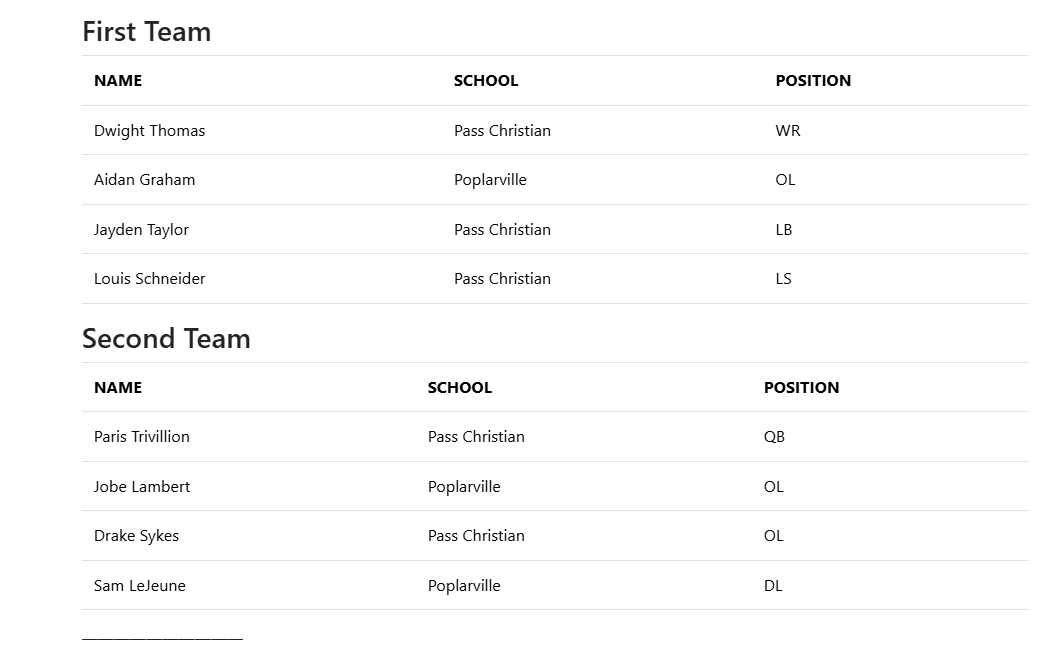Screen dimensions: 1041x659
Task: Click the LB position cell
Action: click(x=784, y=230)
